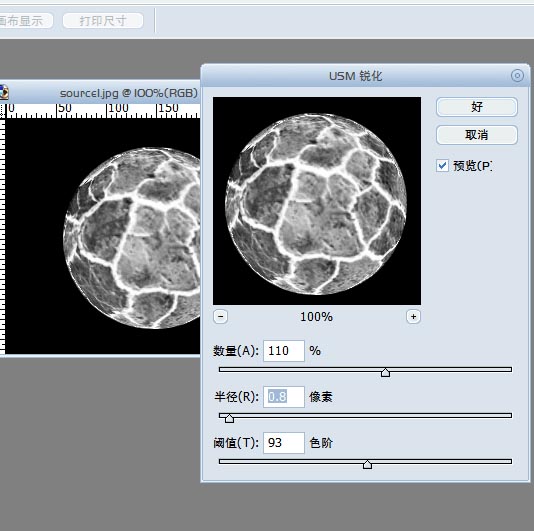Viewport: 534px width, 531px height.
Task: Click the 阈值 threshold slider handle
Action: 367,465
